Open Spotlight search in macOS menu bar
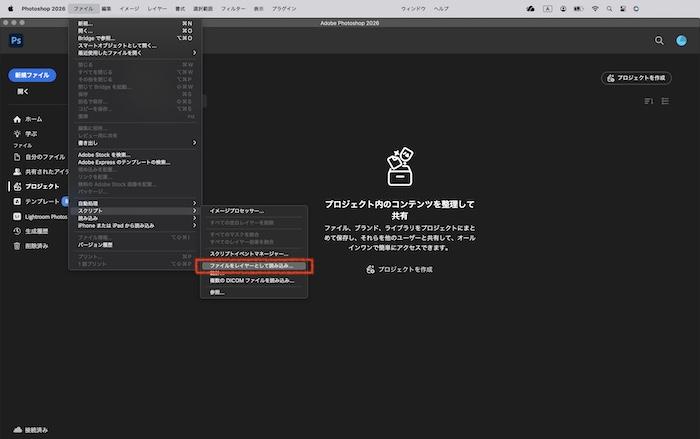 609,8
